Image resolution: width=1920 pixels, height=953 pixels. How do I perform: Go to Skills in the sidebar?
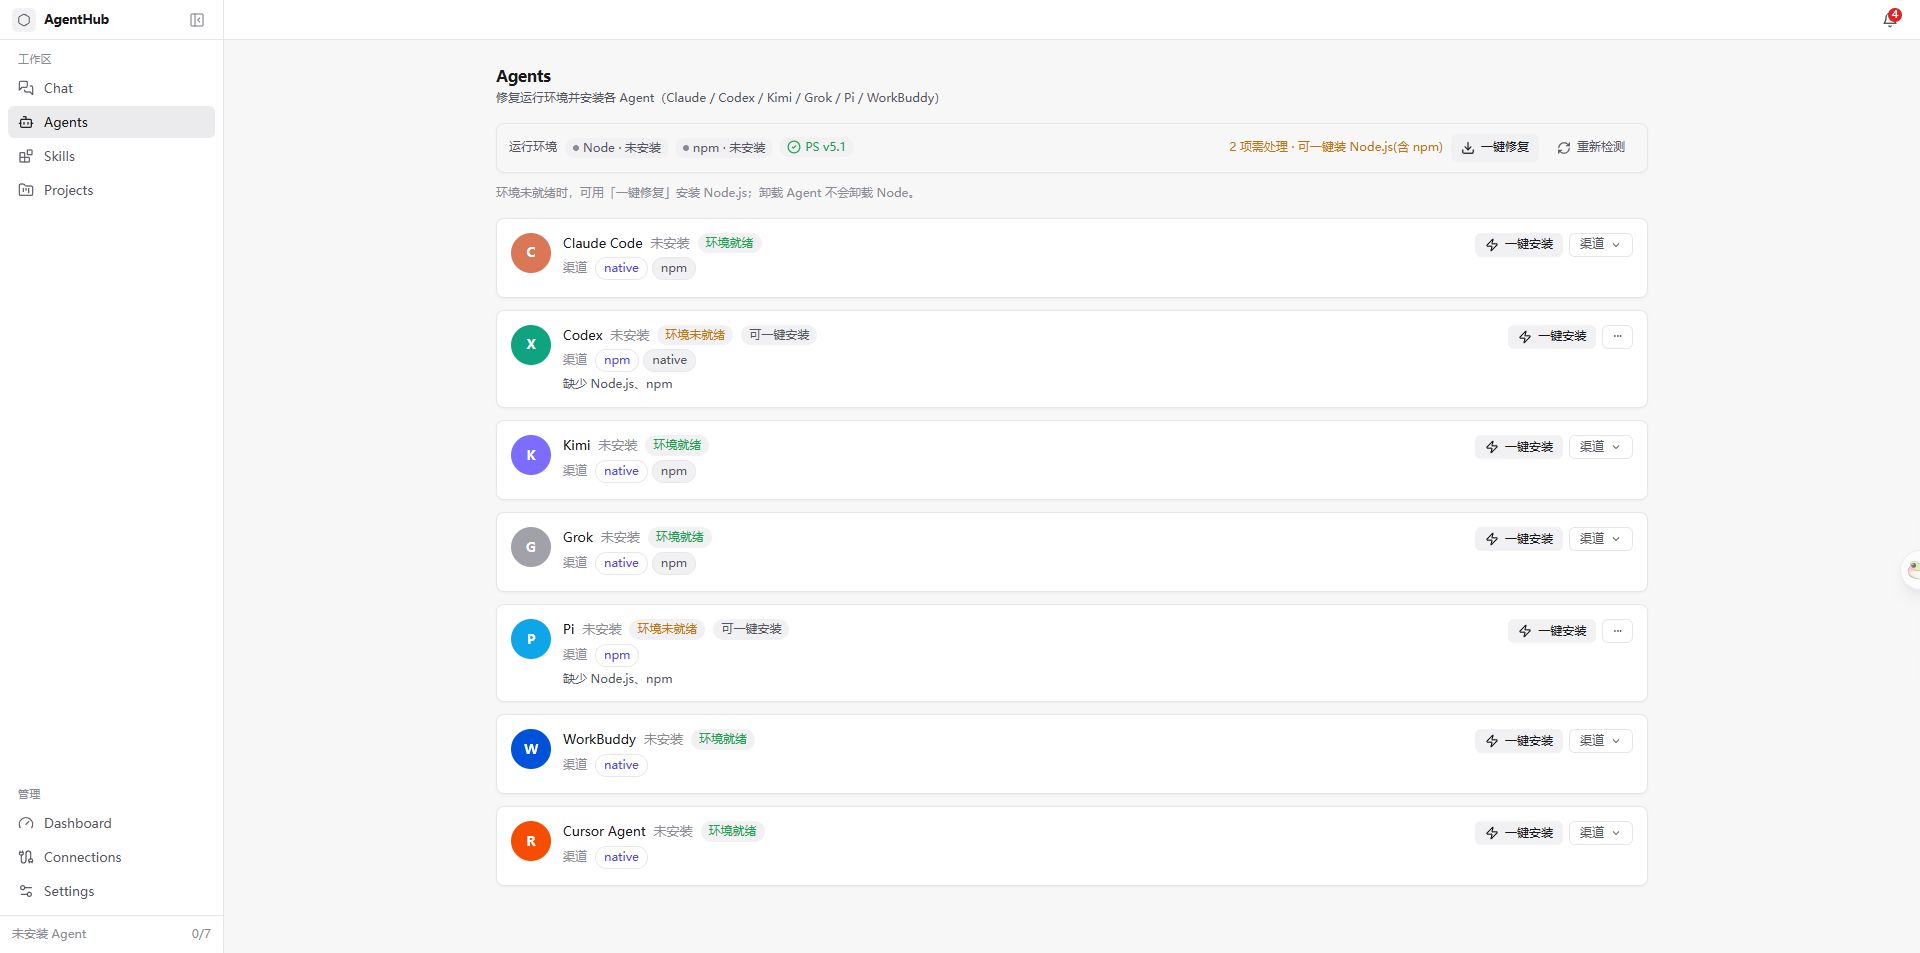(111, 156)
